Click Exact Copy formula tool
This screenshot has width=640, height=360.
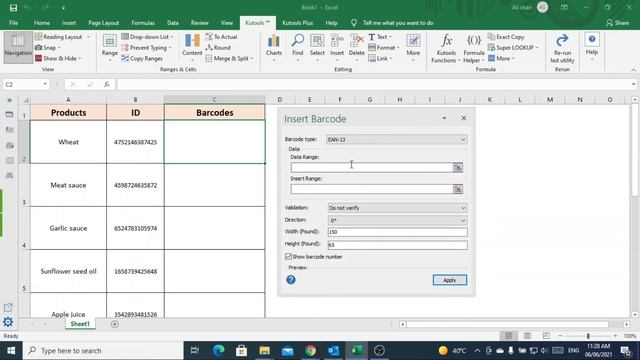pyautogui.click(x=506, y=37)
